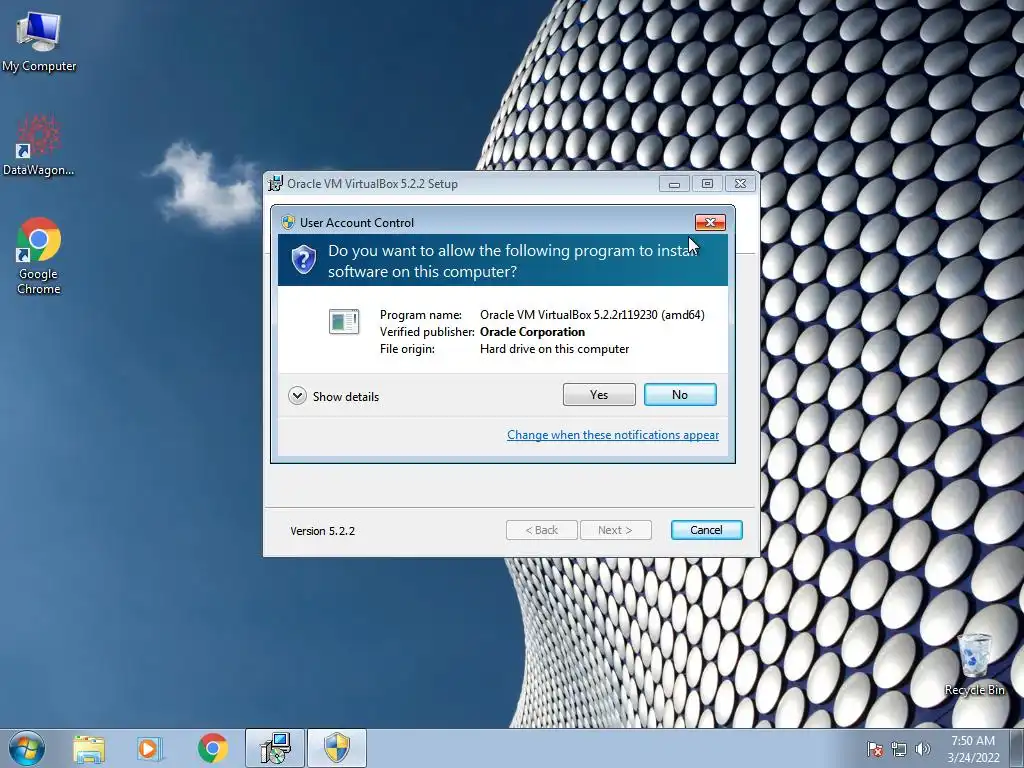Maximize the VirtualBox Setup window

click(x=707, y=184)
